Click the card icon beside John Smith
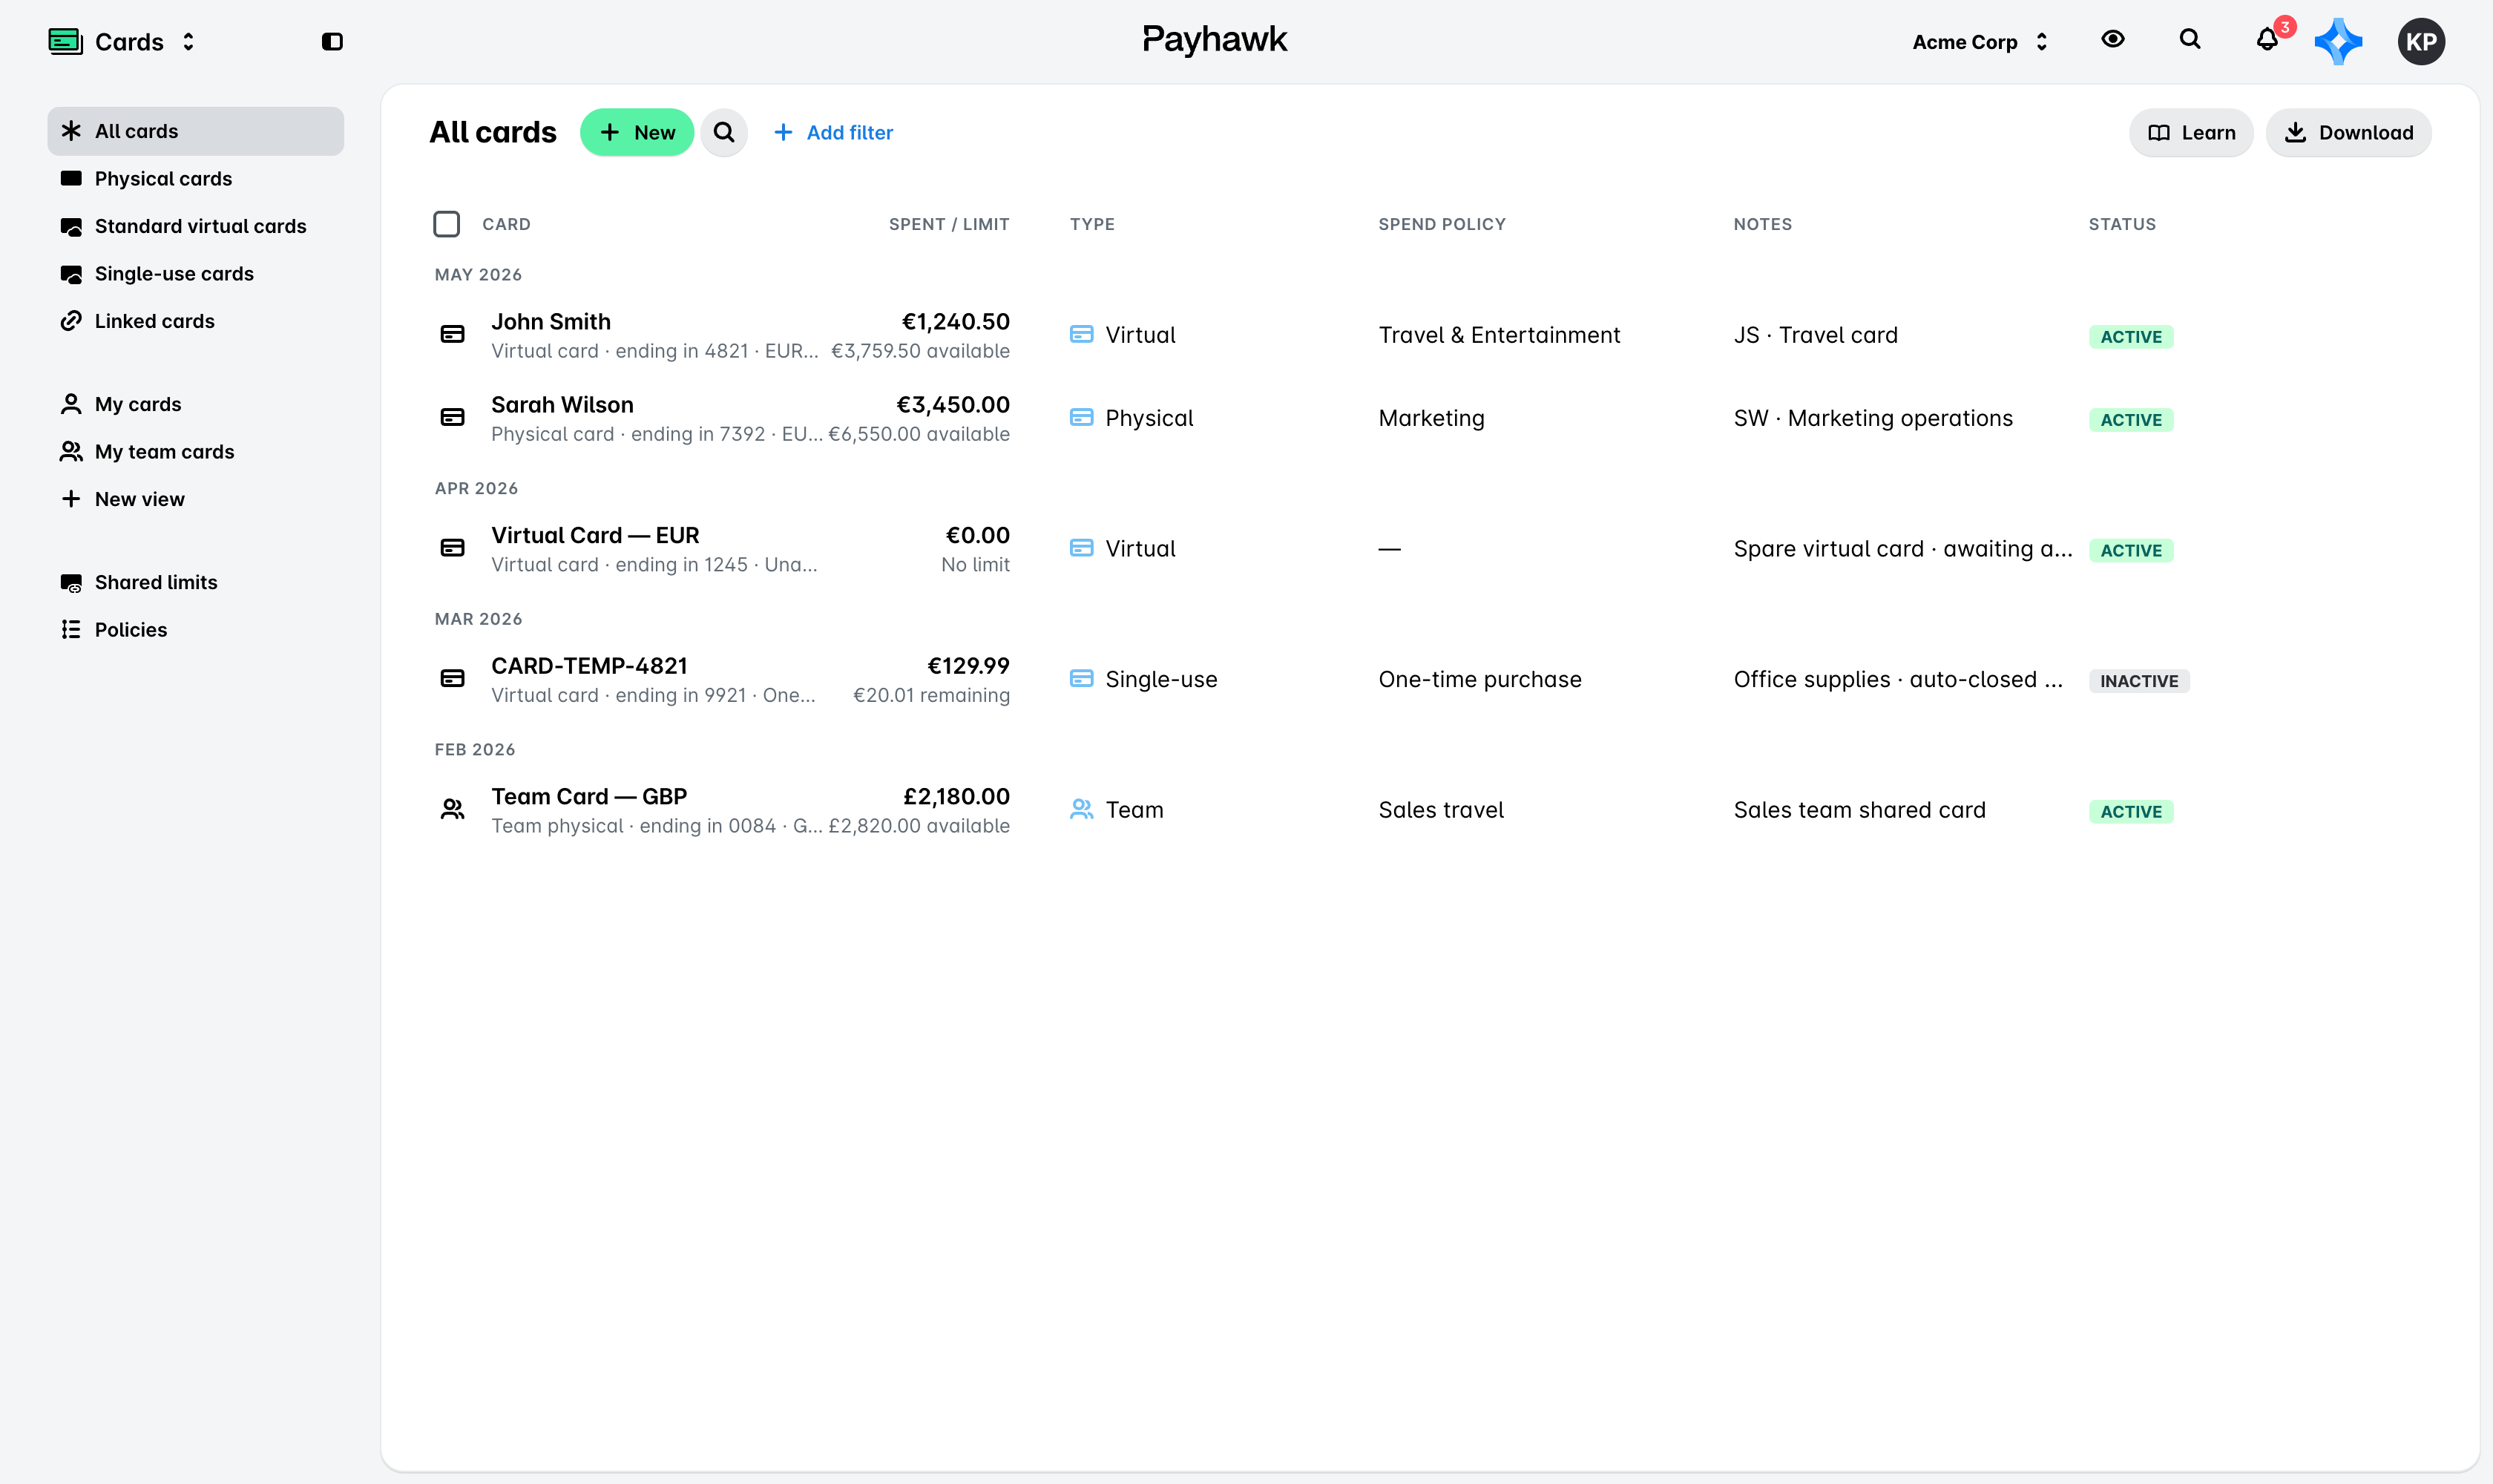 (452, 334)
